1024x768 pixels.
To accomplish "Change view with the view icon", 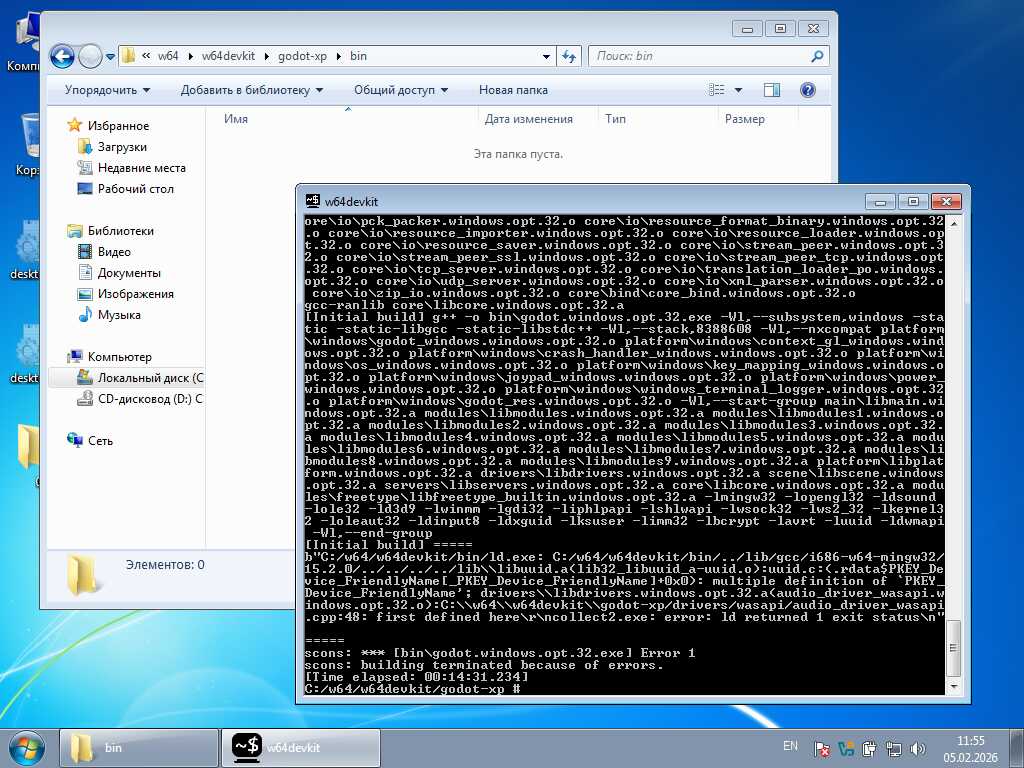I will coord(717,89).
